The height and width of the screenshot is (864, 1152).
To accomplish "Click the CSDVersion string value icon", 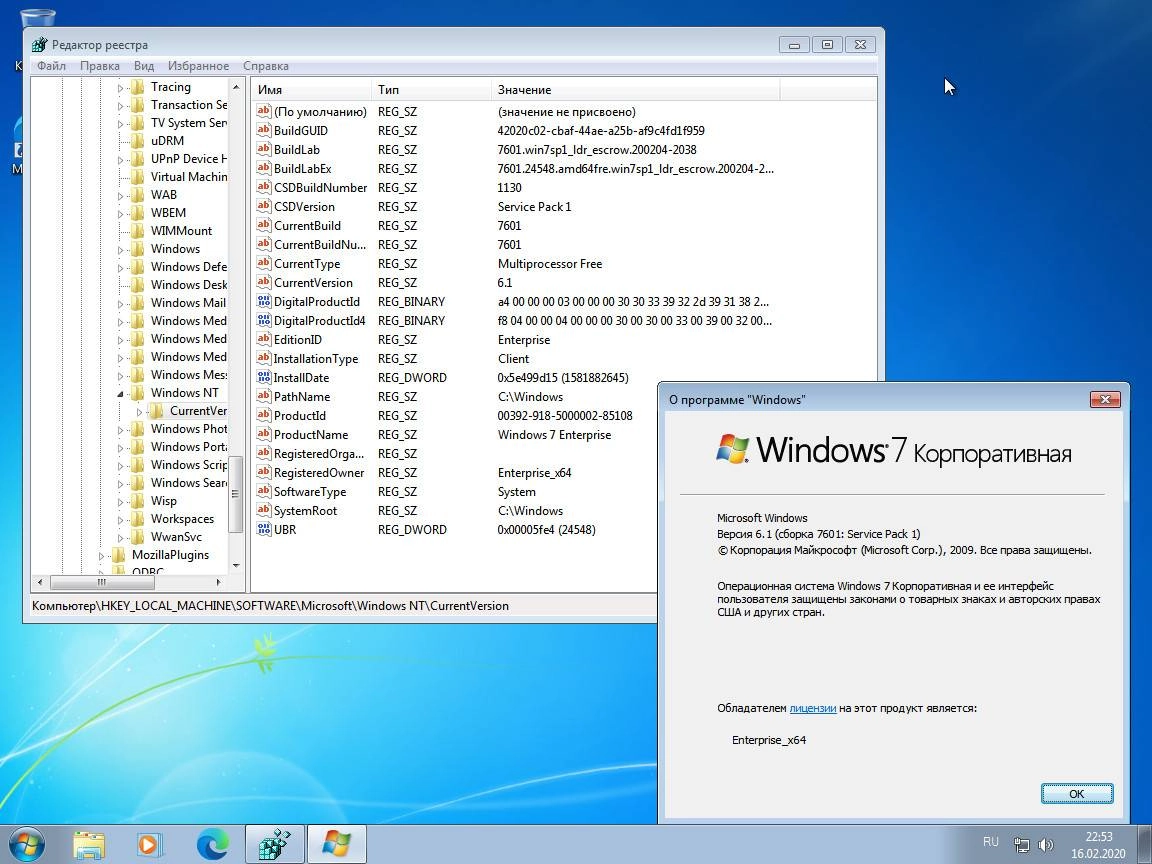I will point(264,206).
